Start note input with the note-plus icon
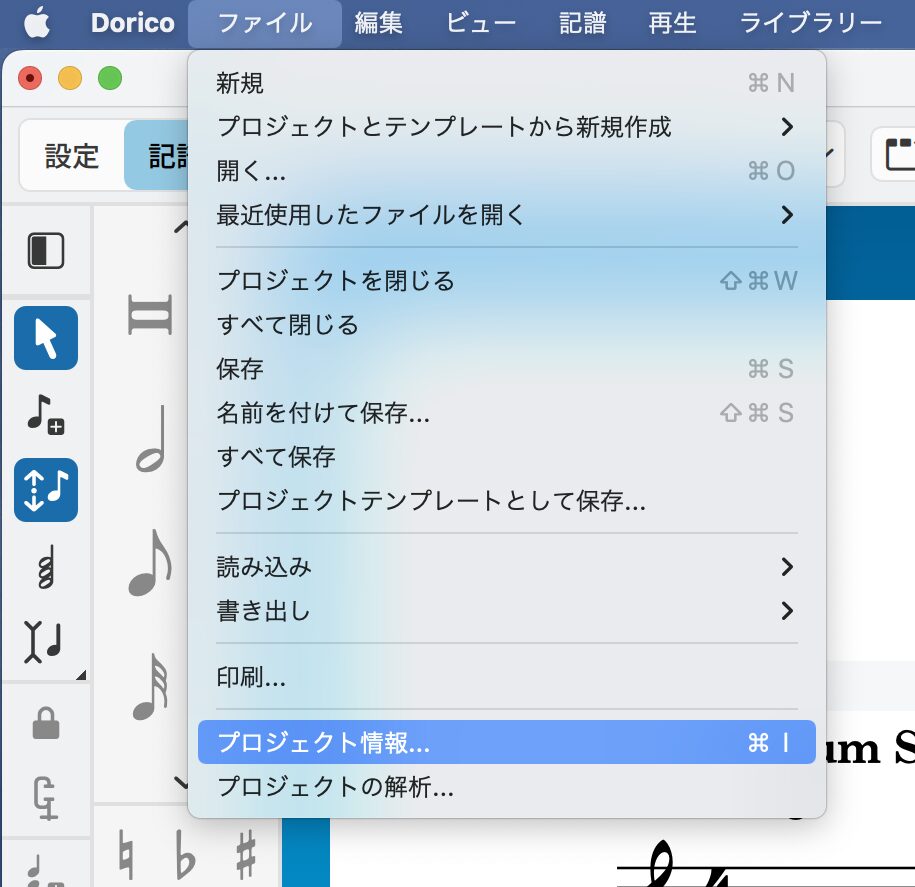Screen dimensions: 915x887 (46, 413)
